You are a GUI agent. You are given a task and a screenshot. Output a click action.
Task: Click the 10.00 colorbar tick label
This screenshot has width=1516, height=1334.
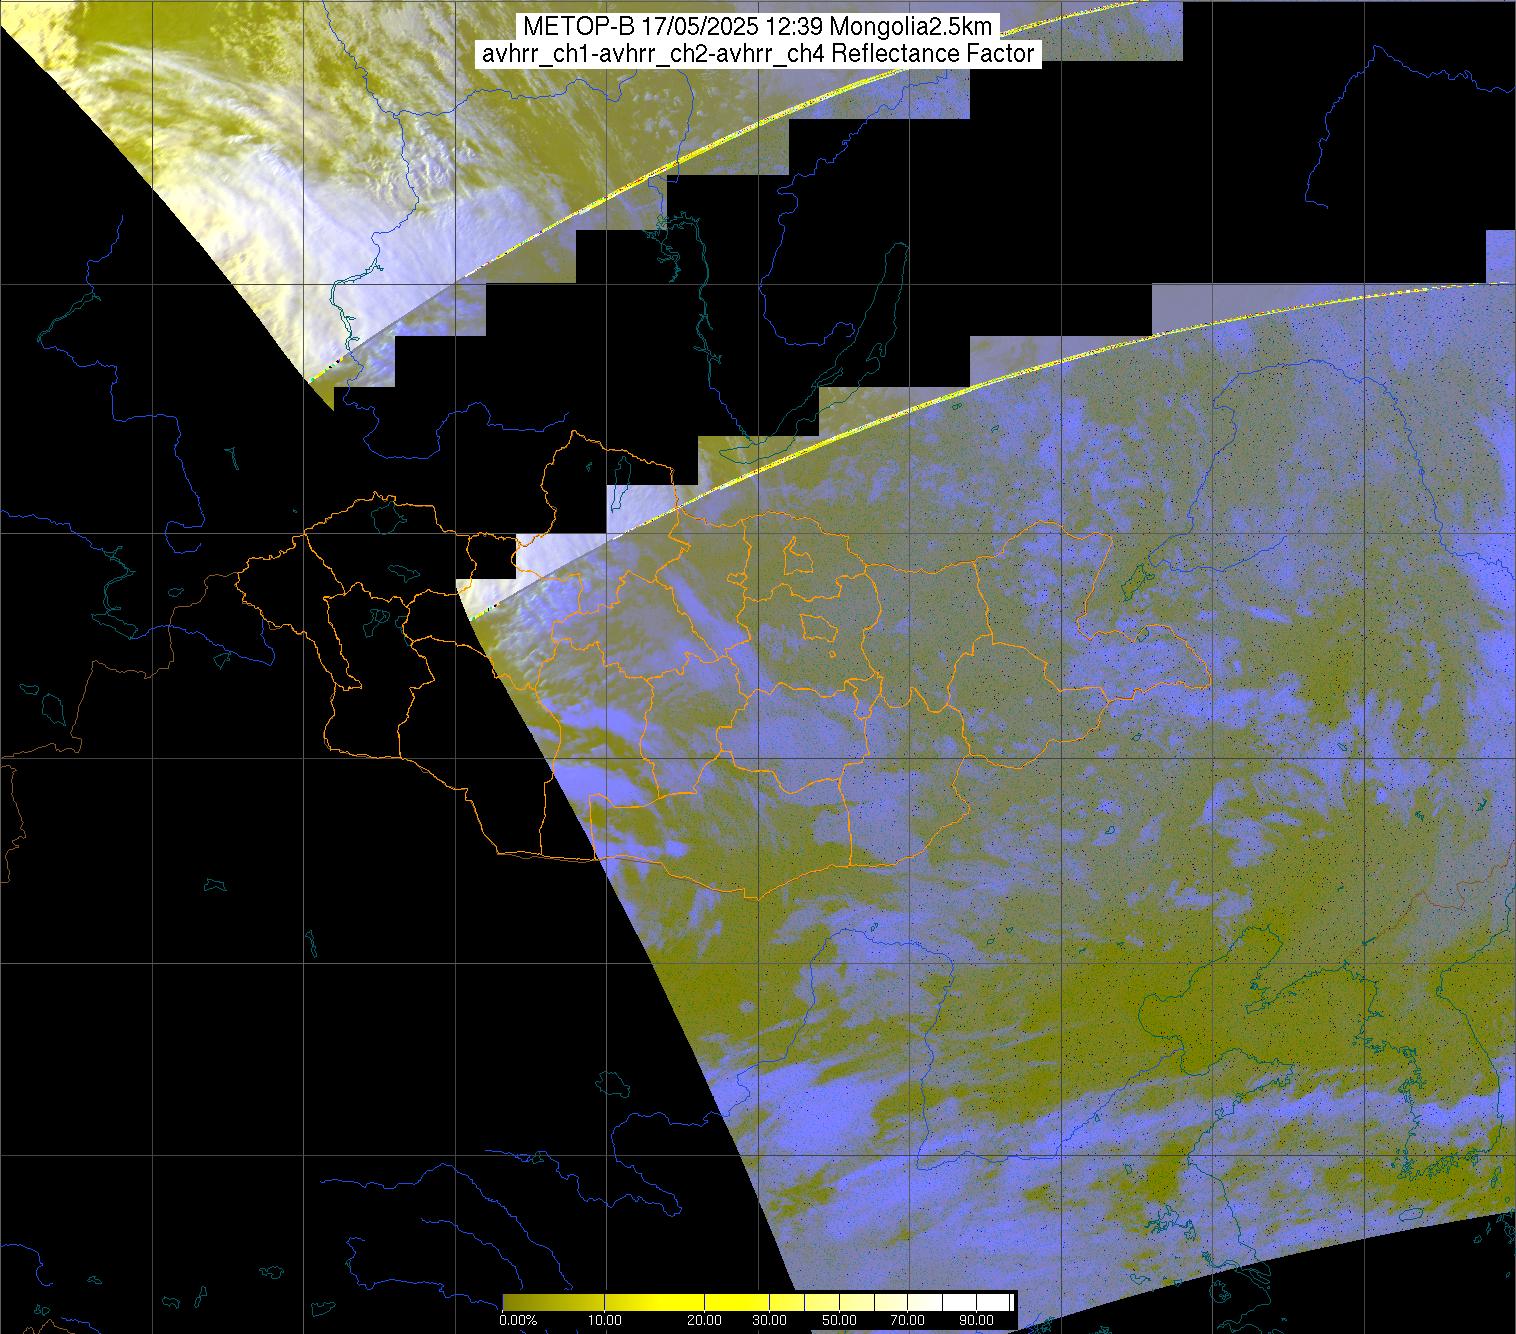click(x=605, y=1320)
